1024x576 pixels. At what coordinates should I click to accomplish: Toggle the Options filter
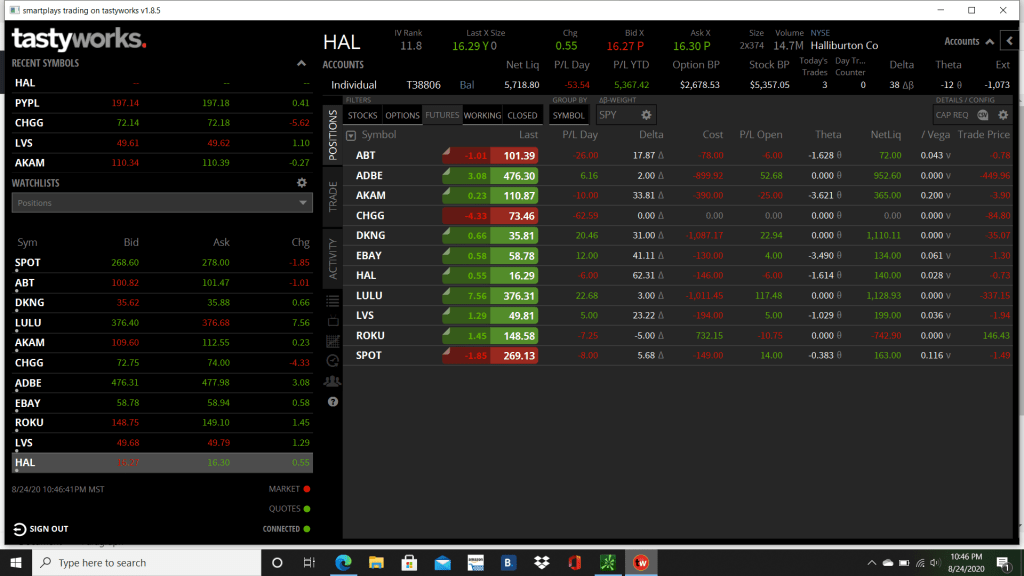[402, 115]
